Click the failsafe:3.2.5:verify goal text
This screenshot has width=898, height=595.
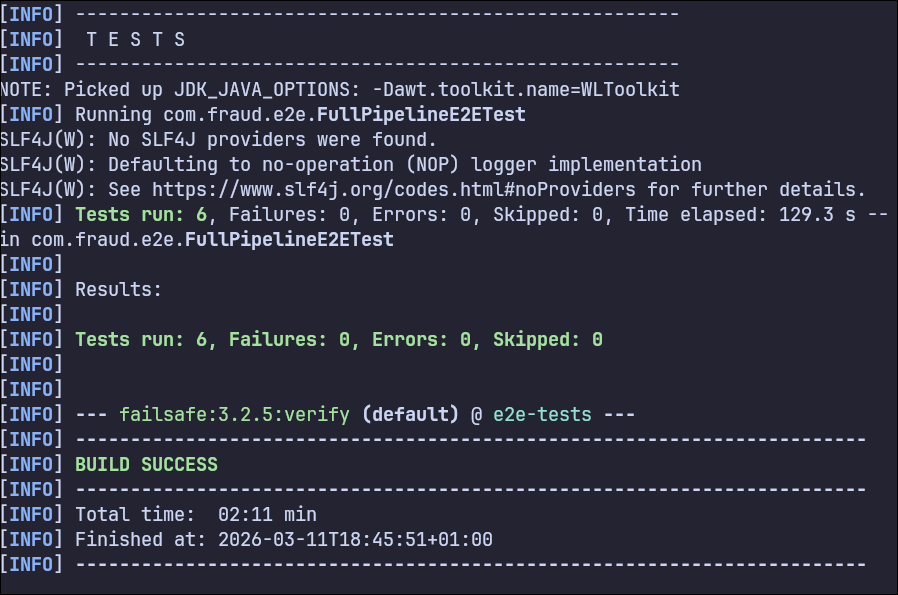pyautogui.click(x=234, y=414)
